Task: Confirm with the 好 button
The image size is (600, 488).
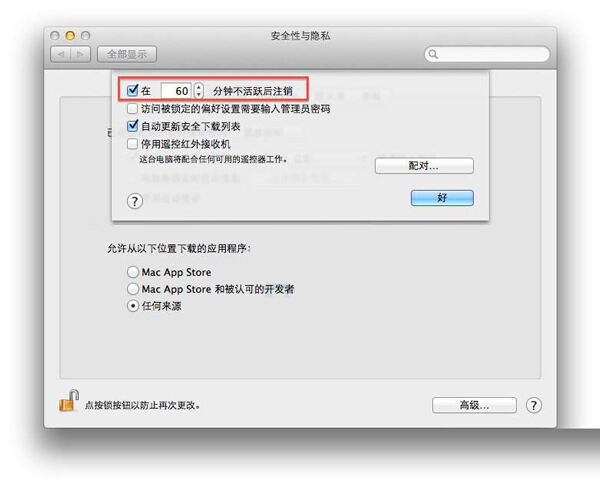Action: pos(442,198)
